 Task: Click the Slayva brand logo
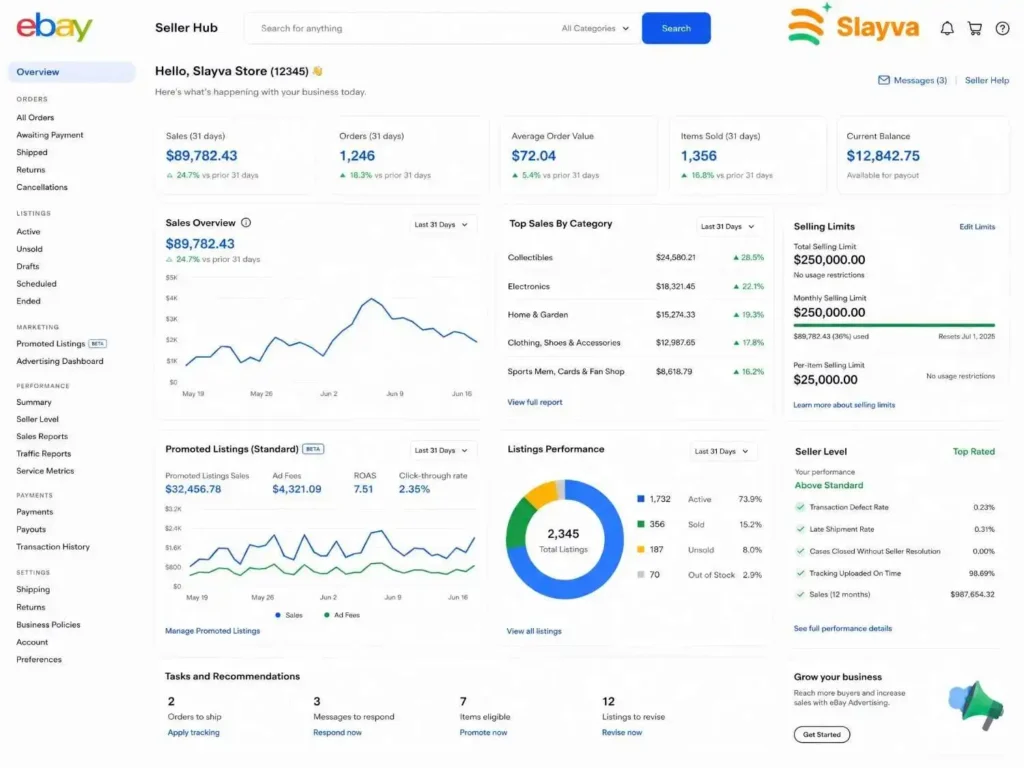(x=854, y=25)
